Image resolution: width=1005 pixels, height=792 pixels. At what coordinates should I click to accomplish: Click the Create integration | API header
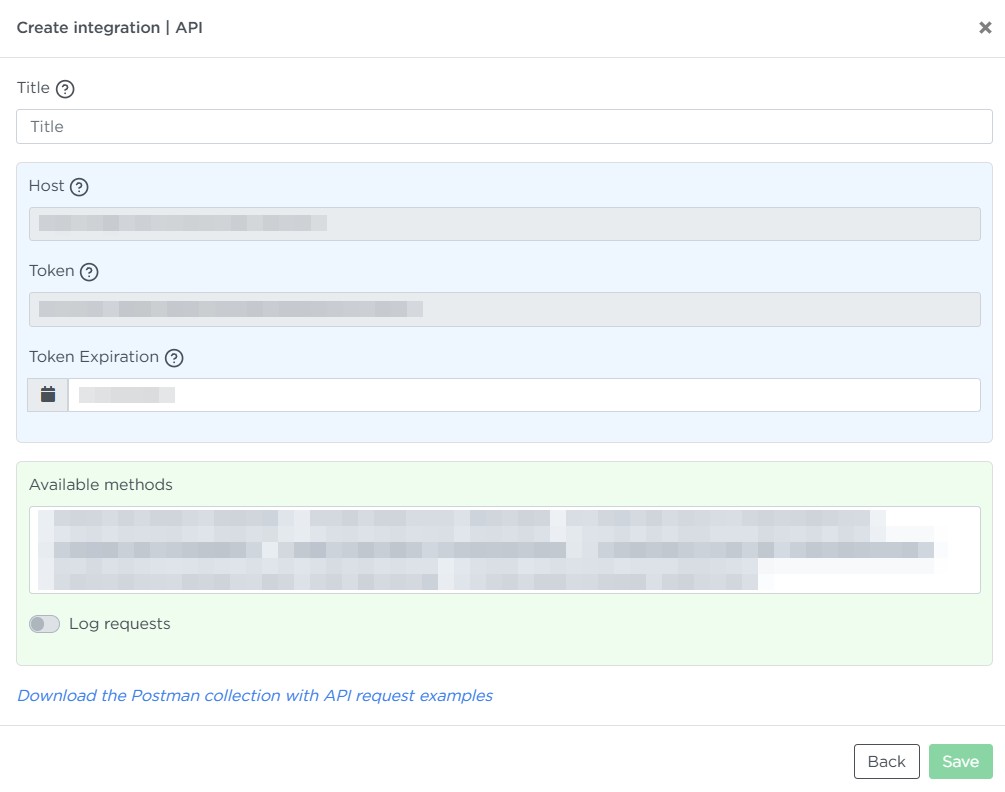coord(110,28)
